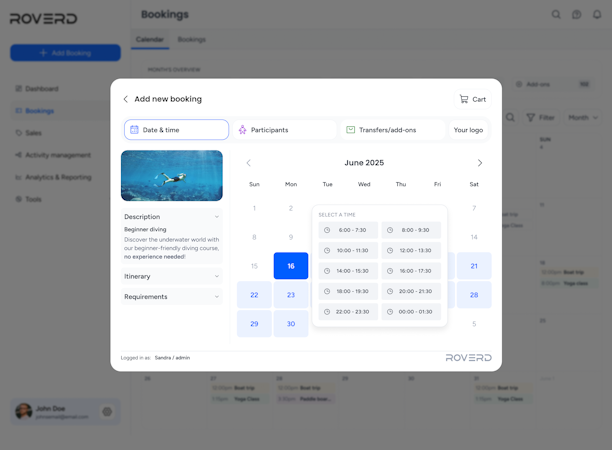
Task: Switch to the Transfers/add-ons tab
Action: 393,130
